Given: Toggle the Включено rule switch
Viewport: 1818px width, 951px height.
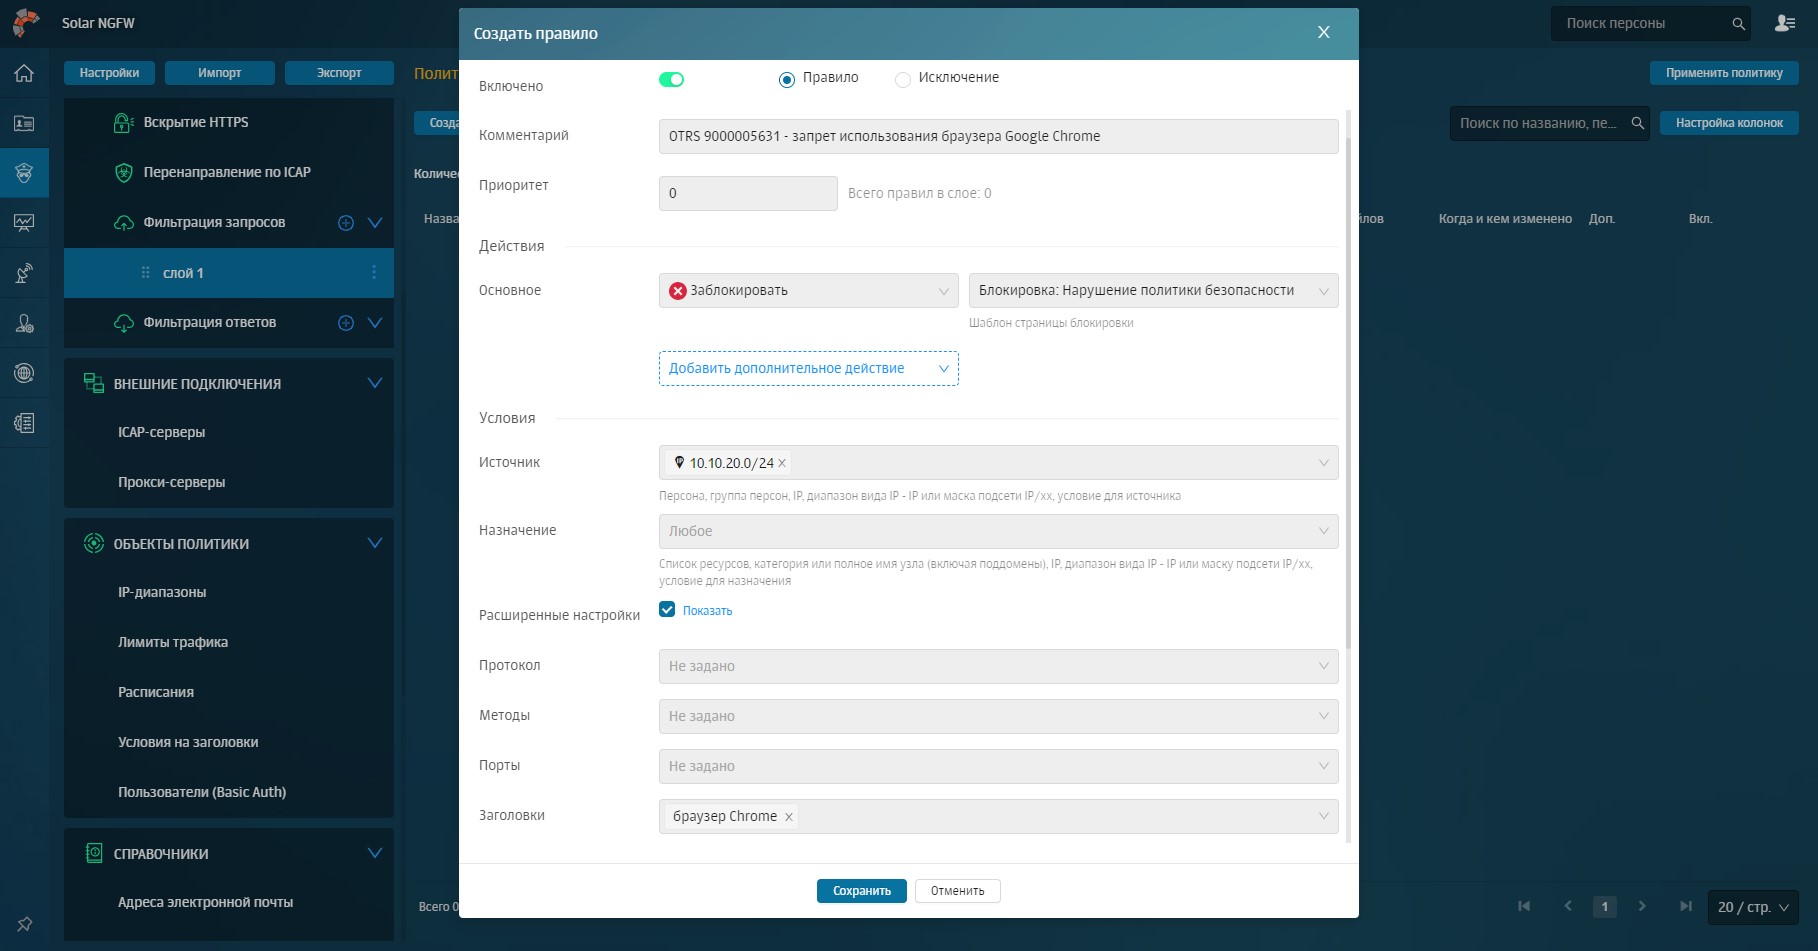Looking at the screenshot, I should (x=671, y=80).
